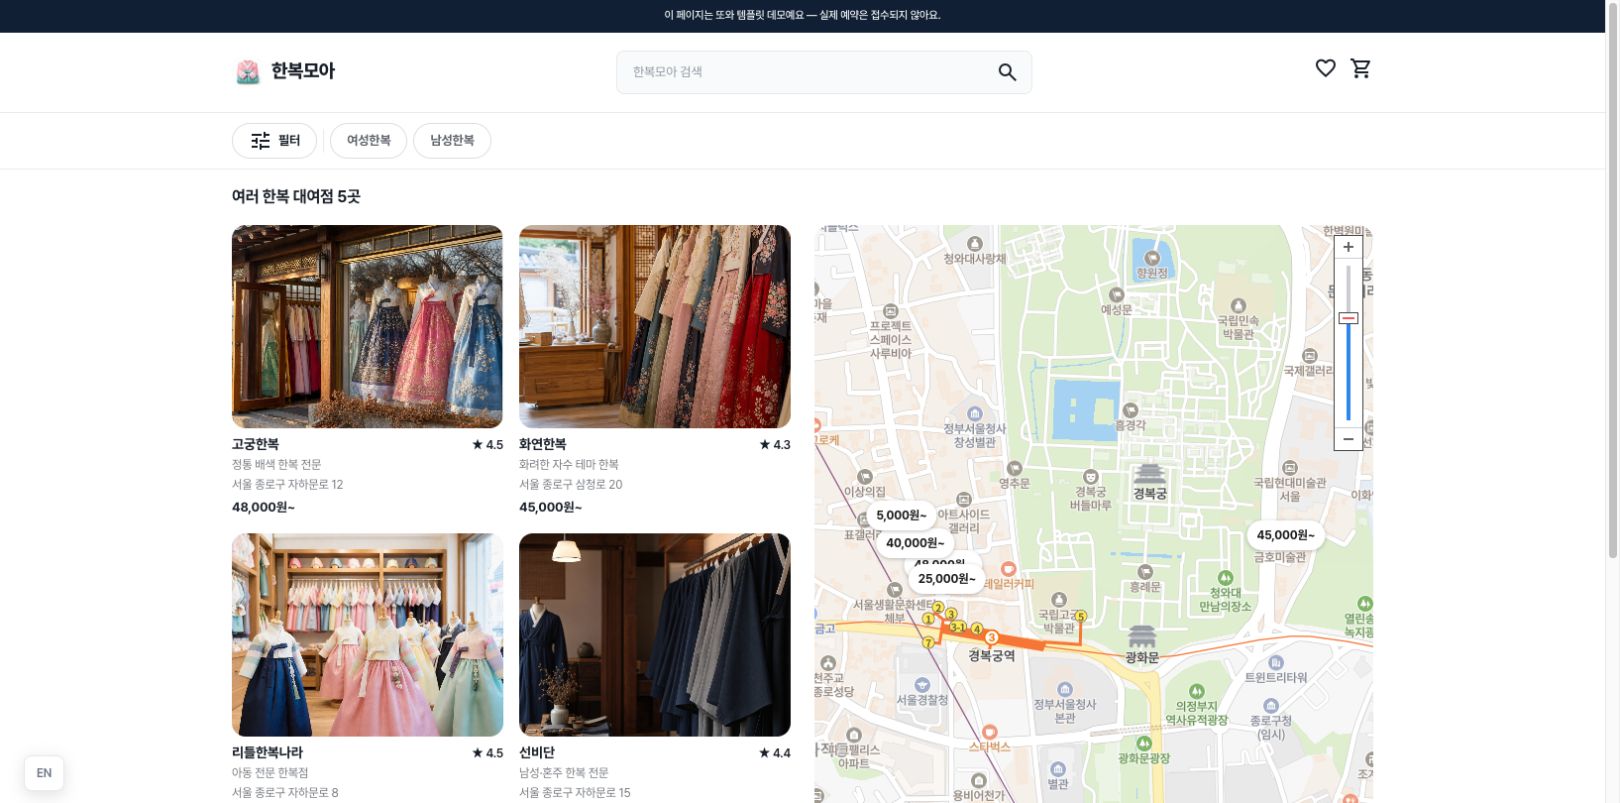Click the 5,000원~ map price bubble

(x=901, y=515)
